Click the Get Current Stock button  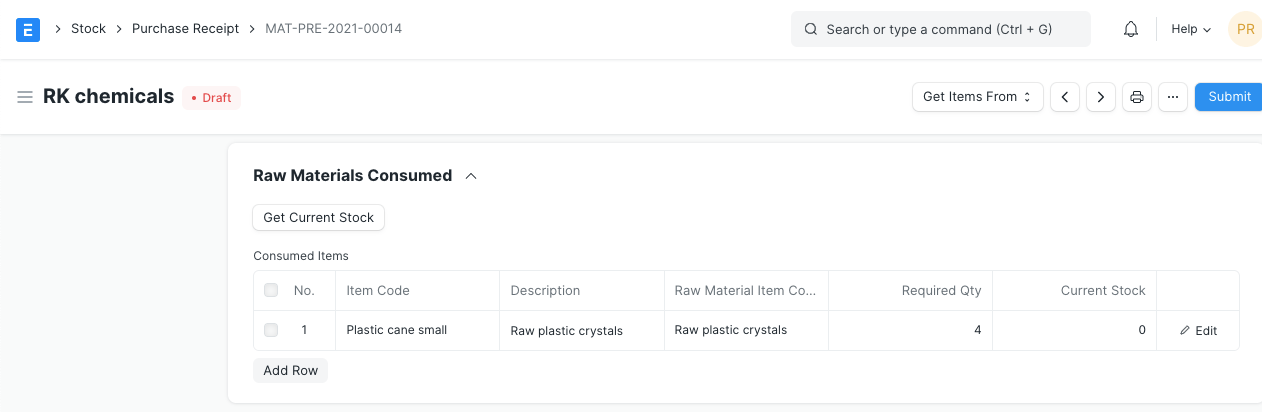pyautogui.click(x=318, y=217)
